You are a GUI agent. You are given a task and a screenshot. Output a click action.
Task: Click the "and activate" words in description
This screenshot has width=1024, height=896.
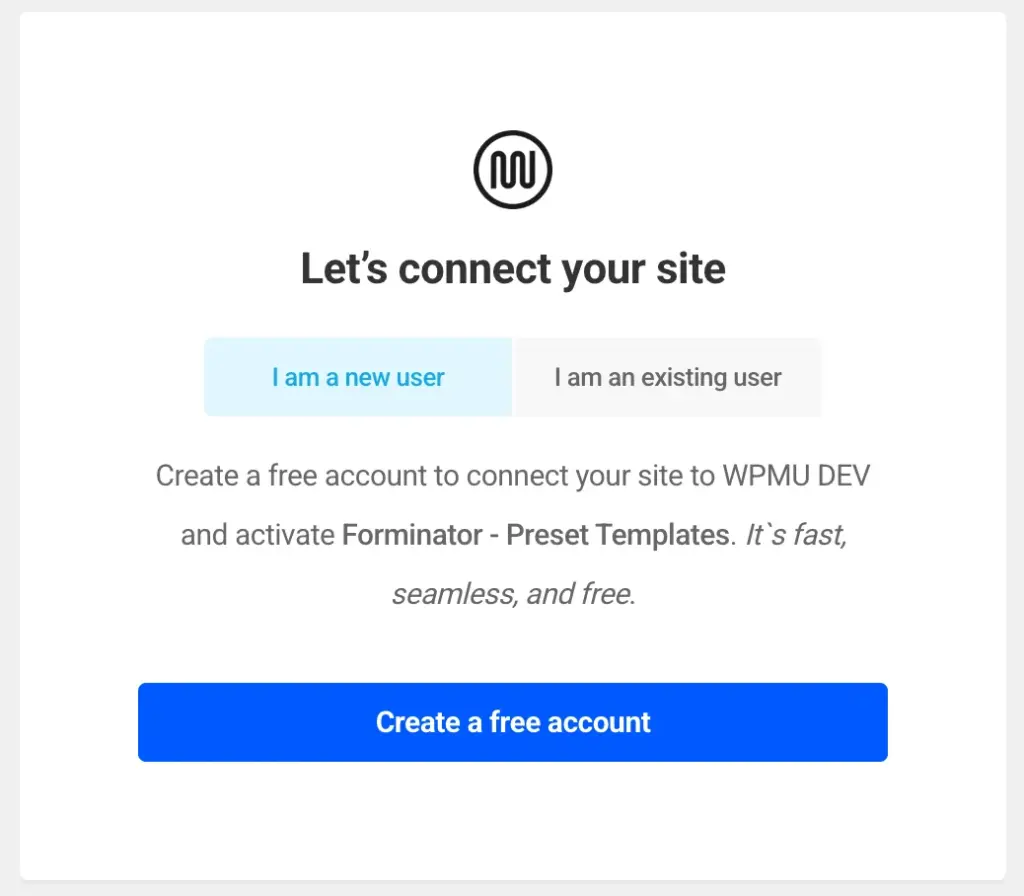point(257,535)
